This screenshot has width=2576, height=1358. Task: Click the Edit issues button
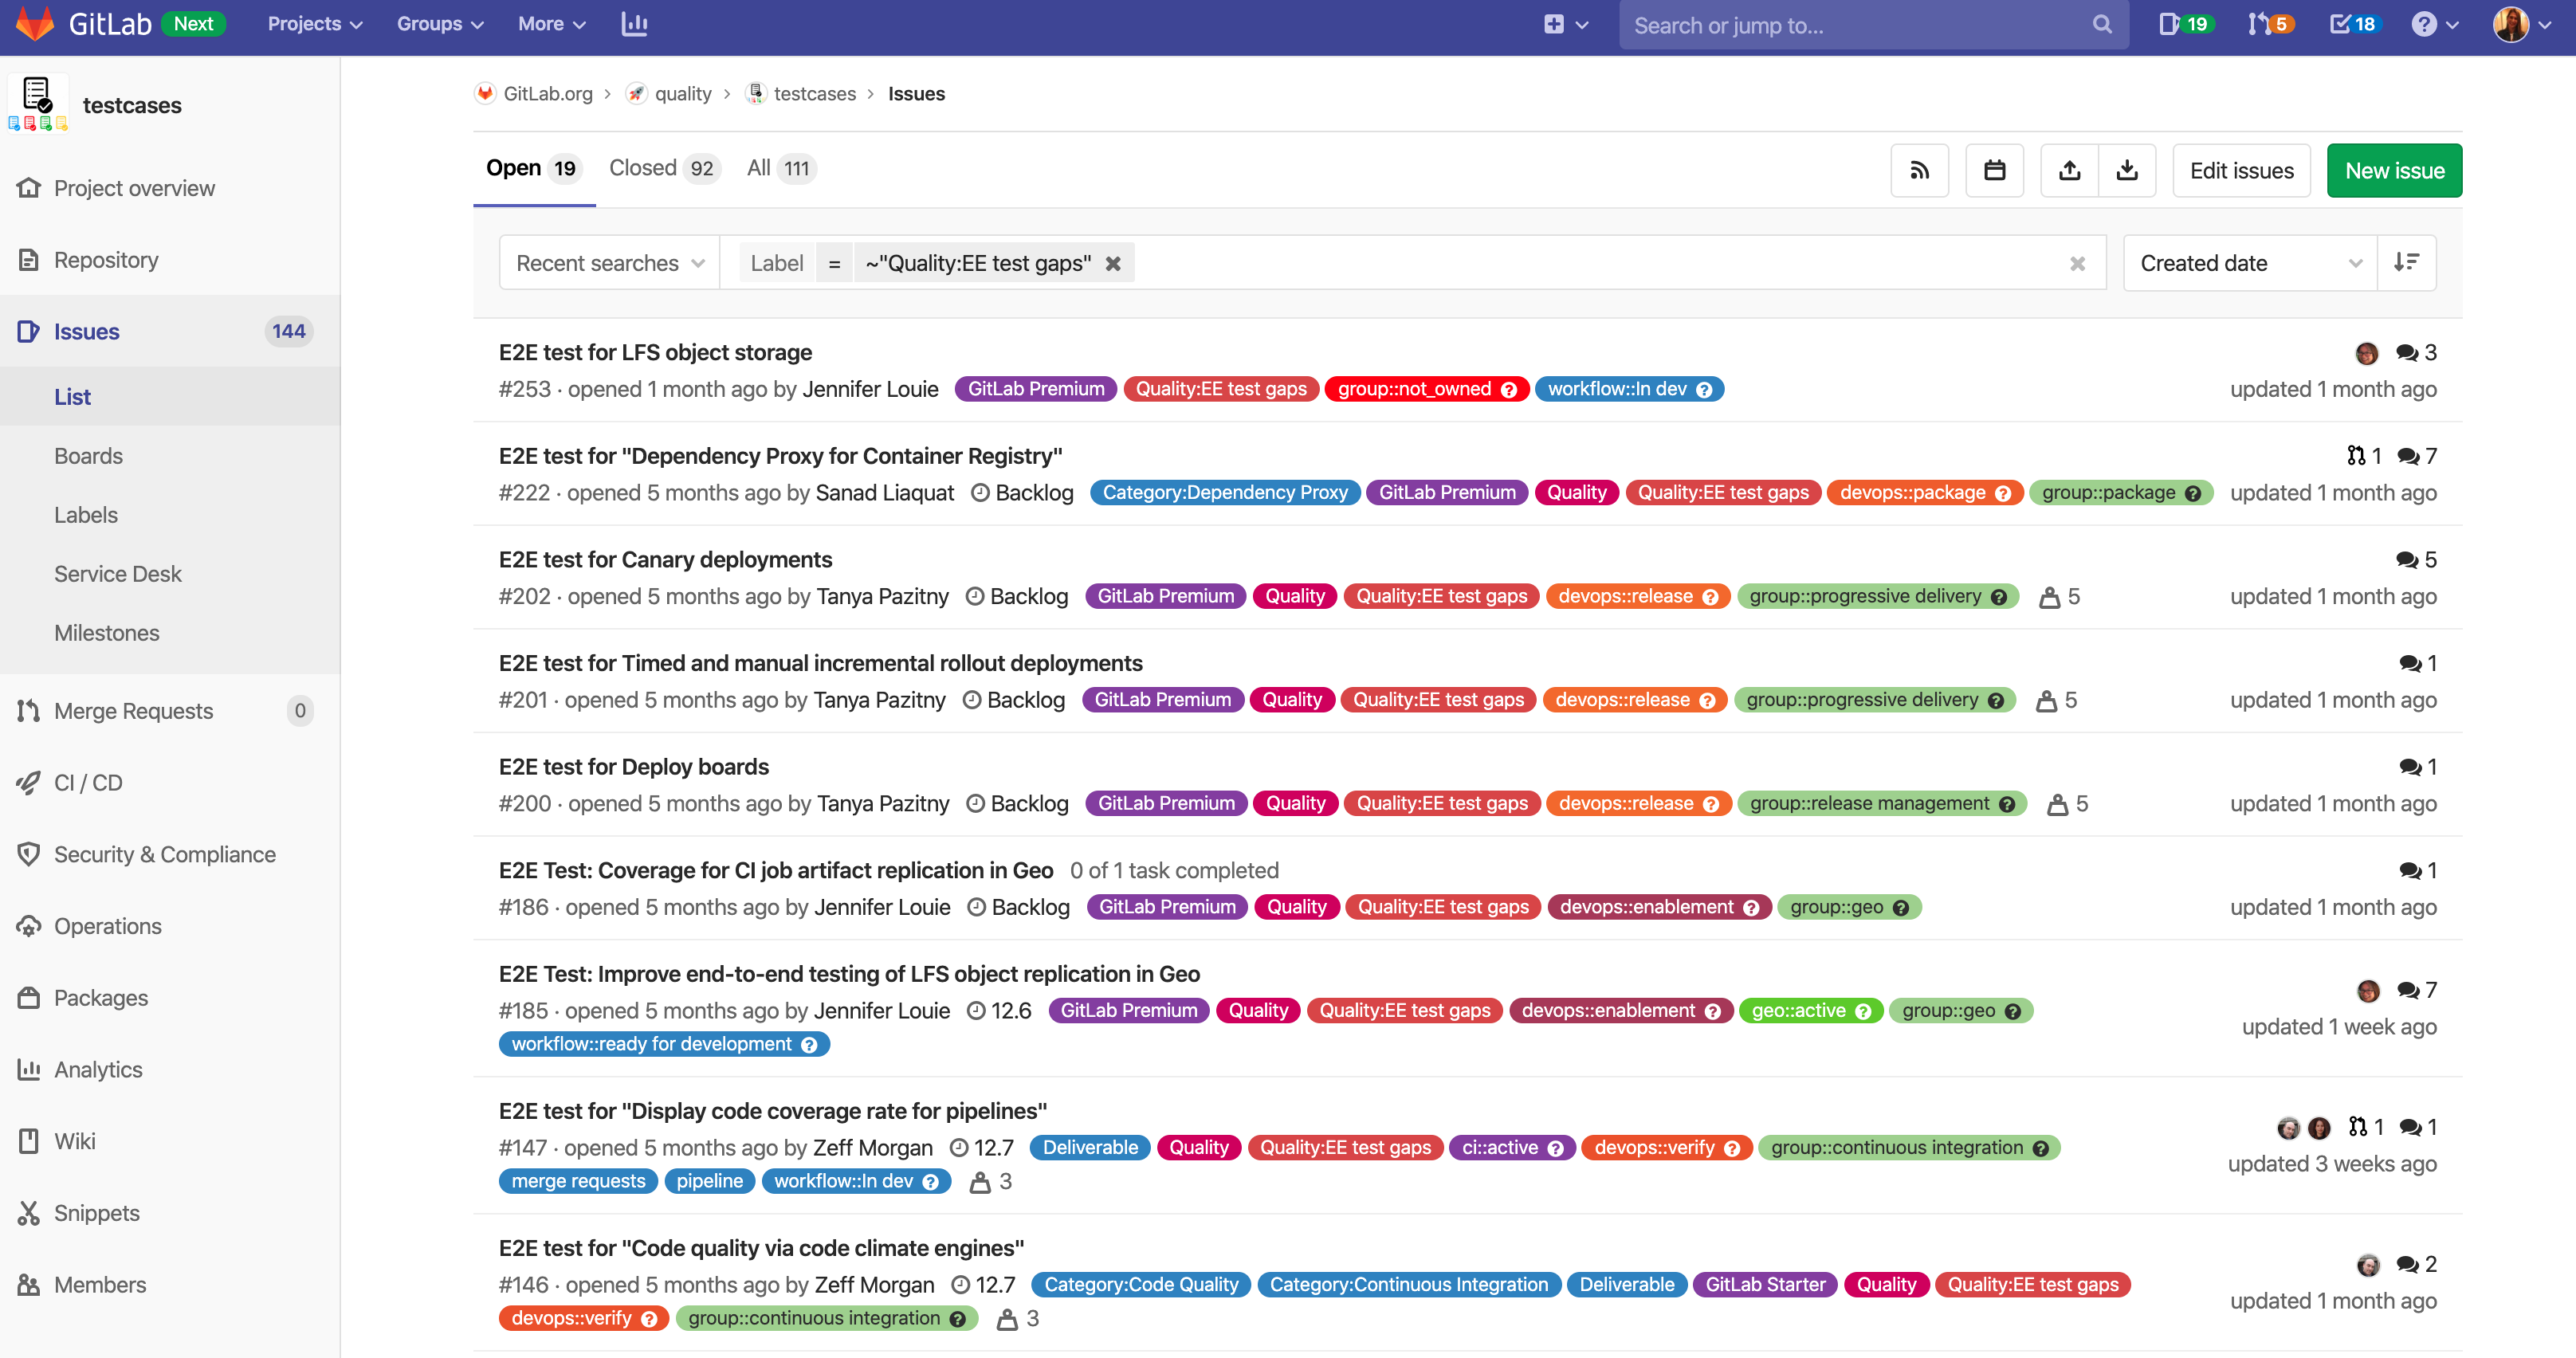point(2241,171)
